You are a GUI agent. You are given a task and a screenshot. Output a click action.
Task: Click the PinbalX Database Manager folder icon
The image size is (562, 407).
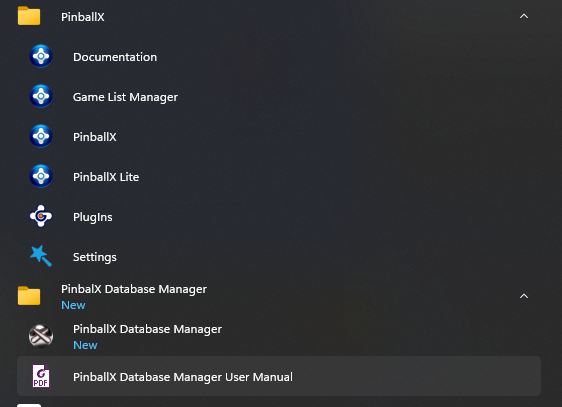tap(29, 296)
